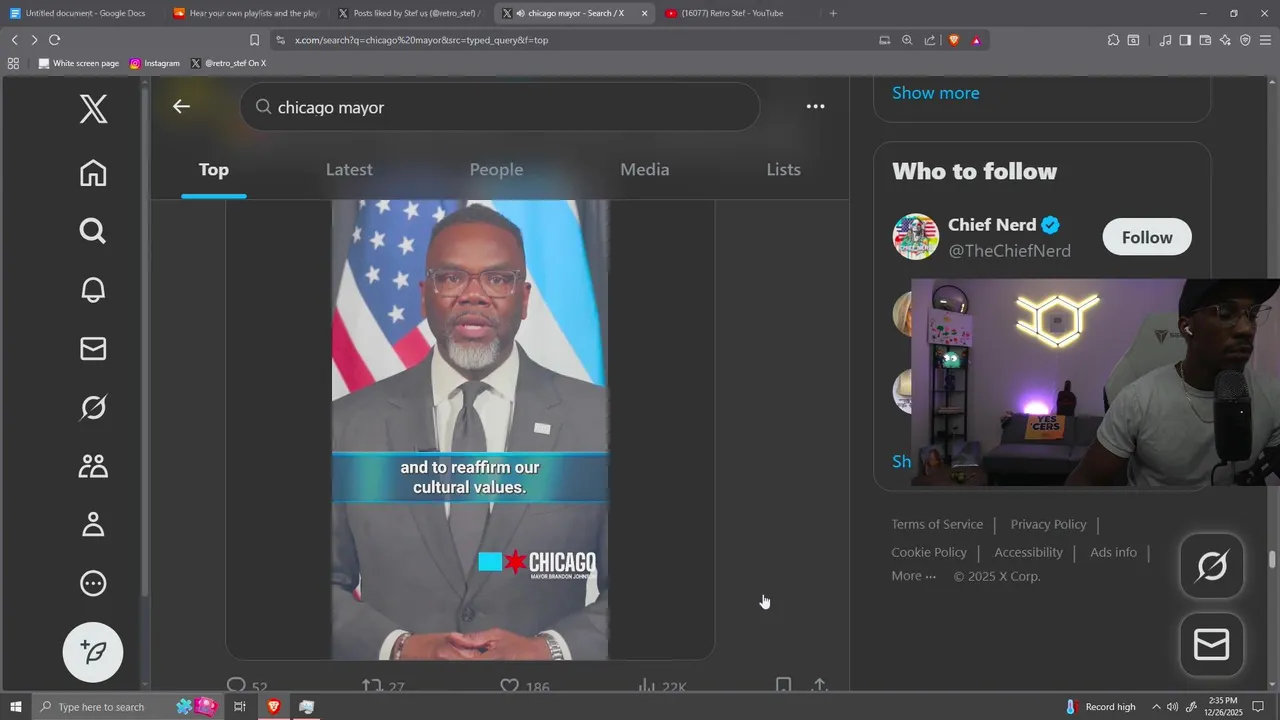Screen dimensions: 1280x720
Task: Open floating Grok button
Action: [1212, 567]
